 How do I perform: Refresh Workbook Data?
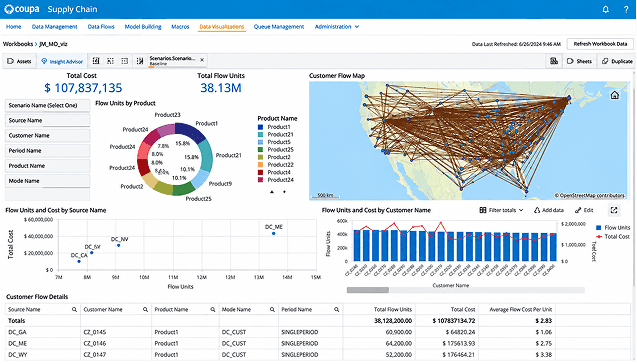[x=600, y=44]
